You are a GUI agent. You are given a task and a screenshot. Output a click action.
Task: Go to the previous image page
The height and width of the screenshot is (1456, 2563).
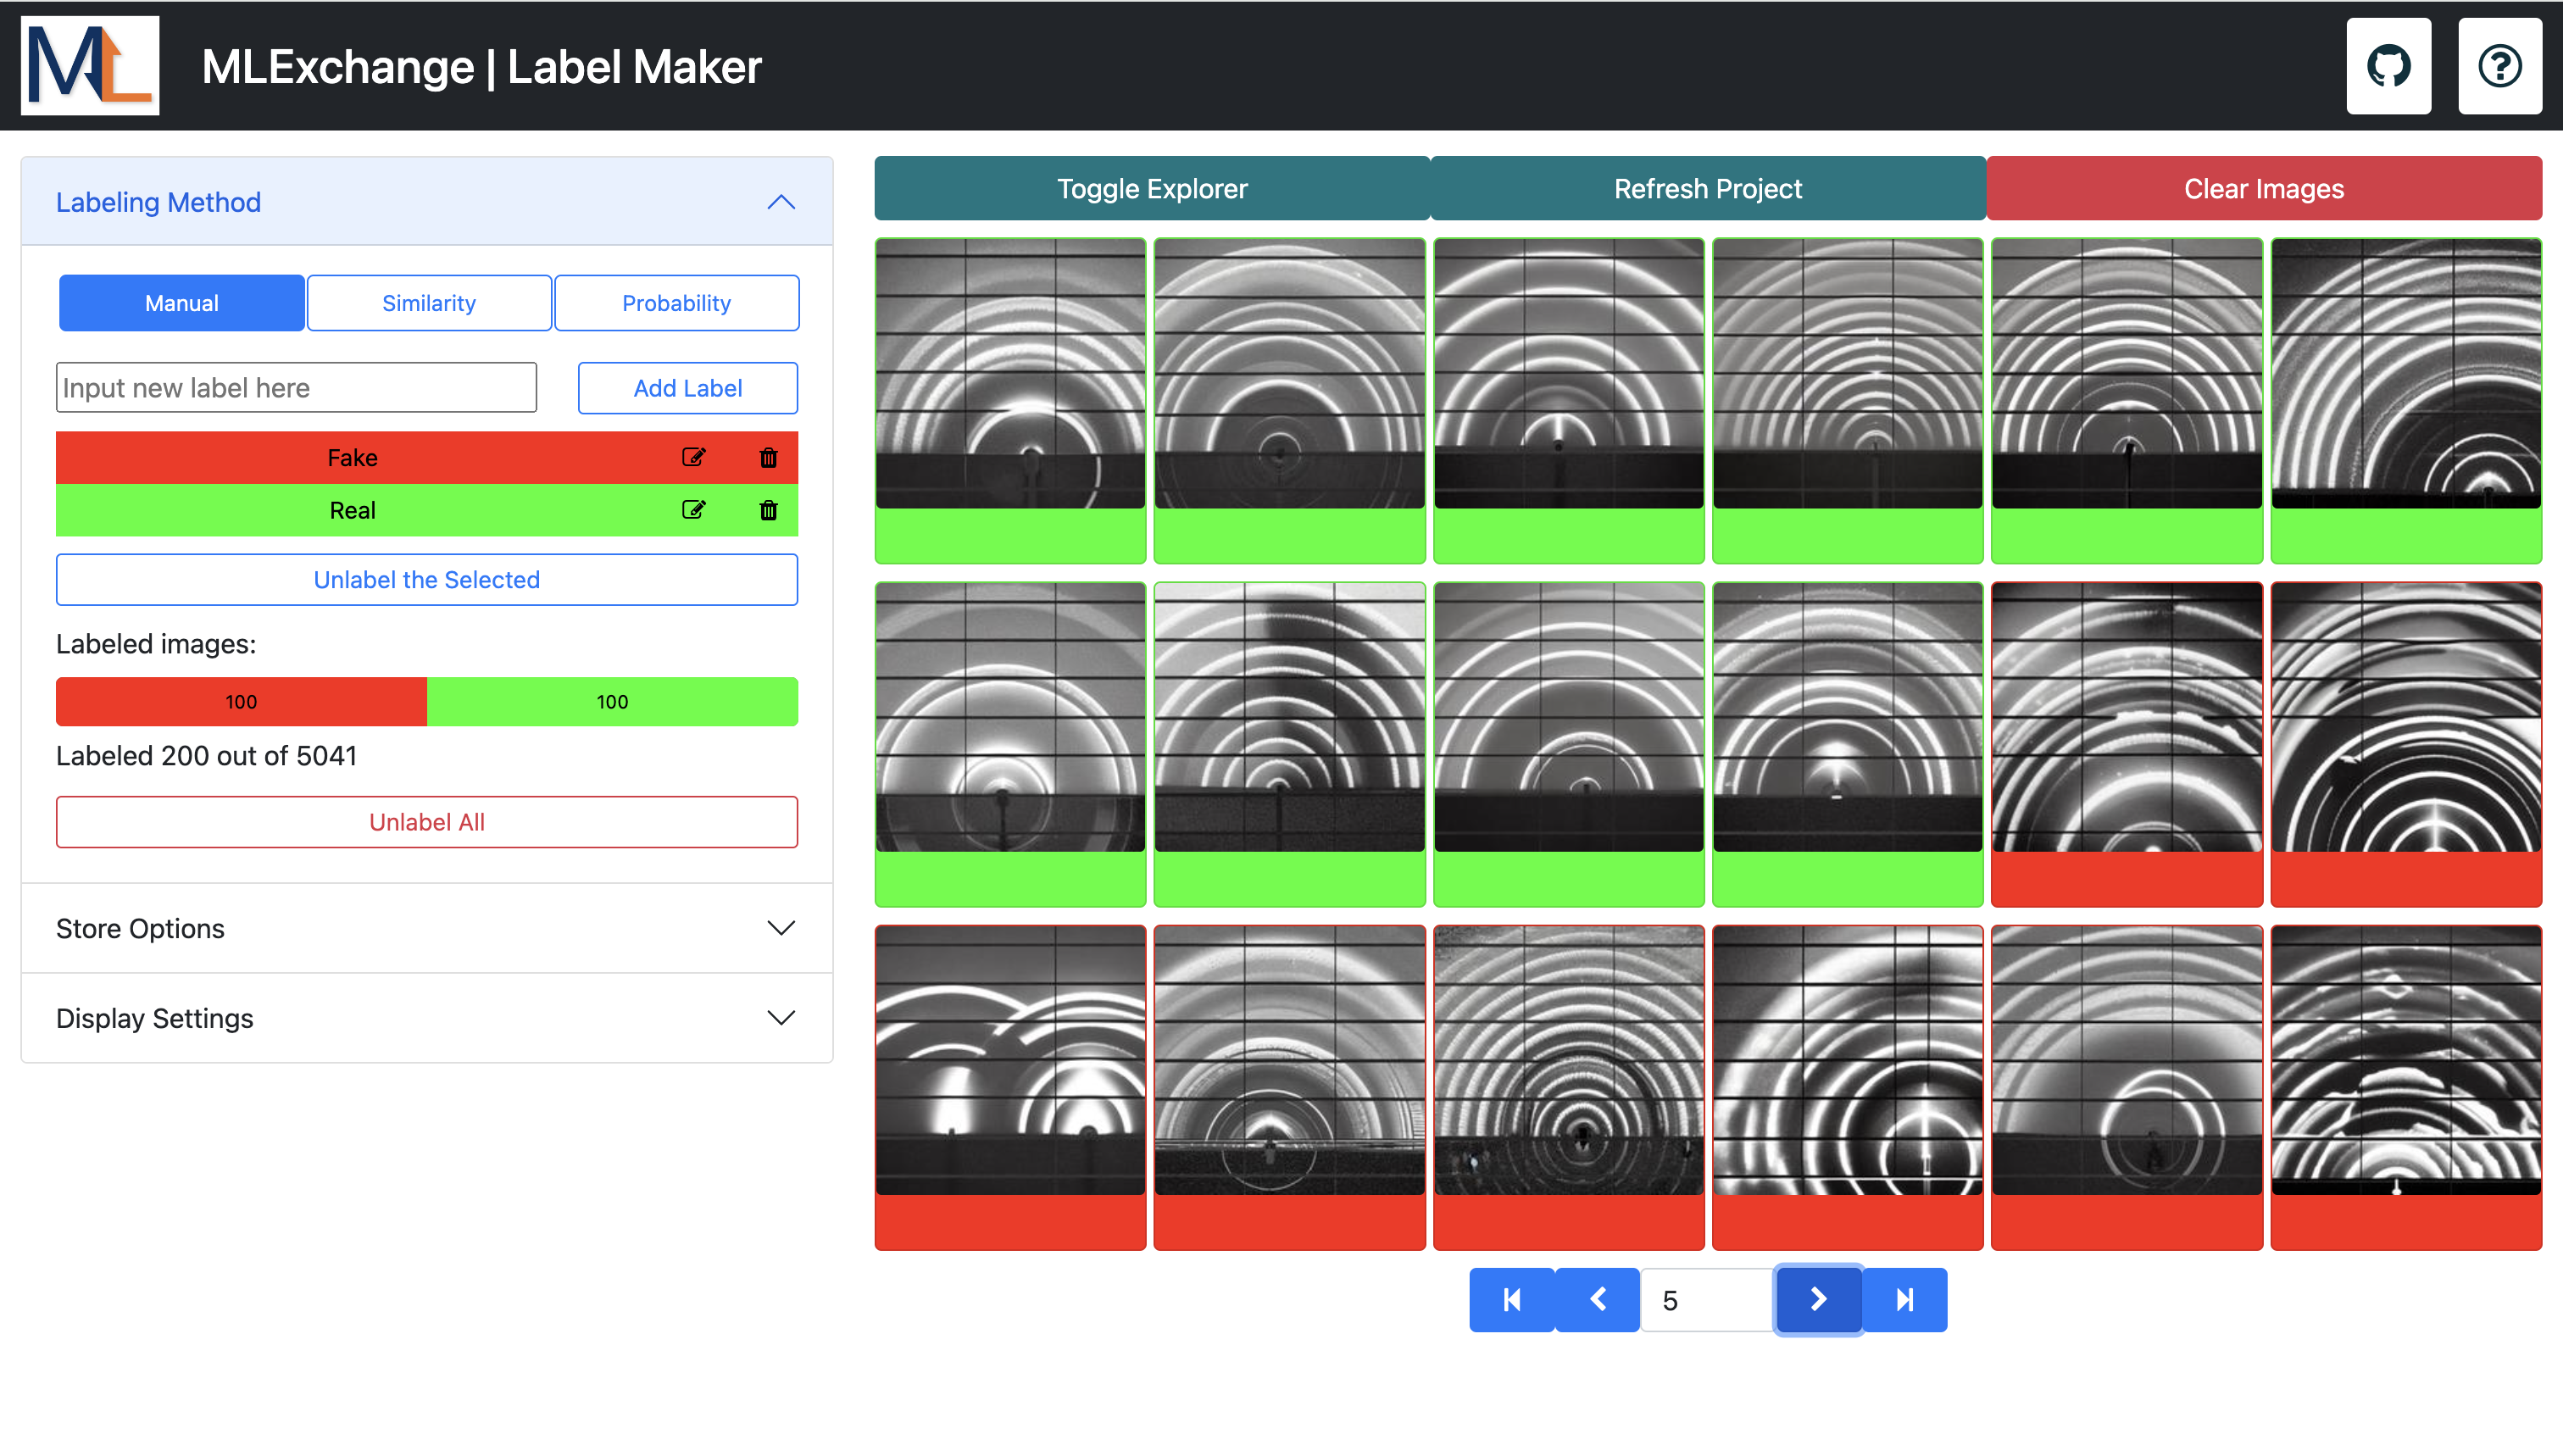[1597, 1299]
